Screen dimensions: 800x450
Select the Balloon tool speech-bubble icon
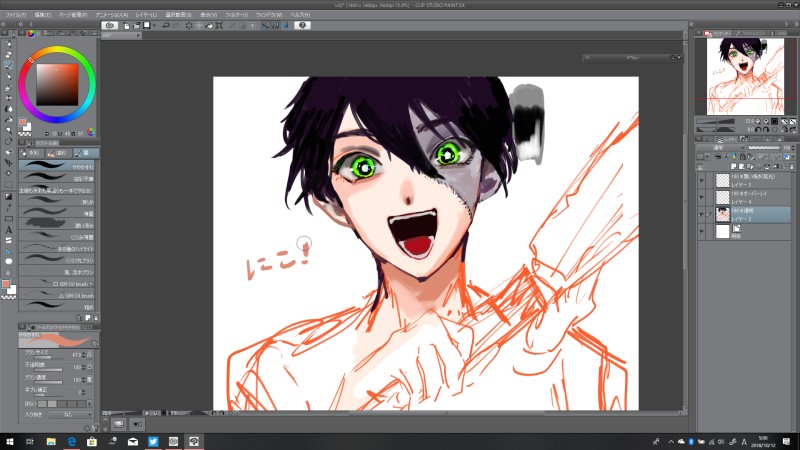pos(9,261)
